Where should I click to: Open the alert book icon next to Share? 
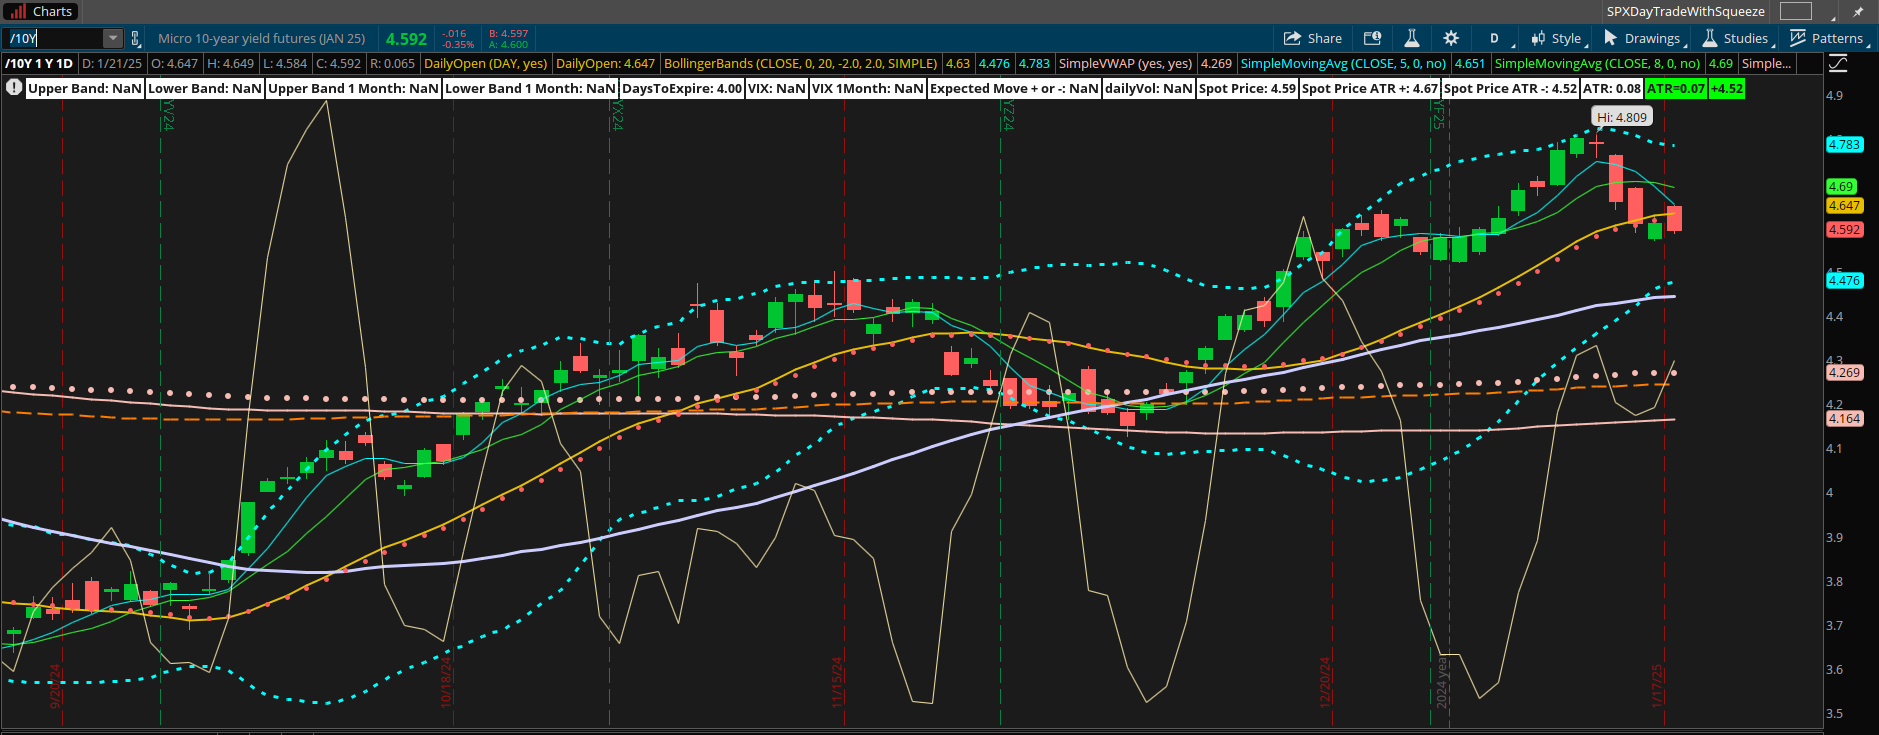(1372, 38)
